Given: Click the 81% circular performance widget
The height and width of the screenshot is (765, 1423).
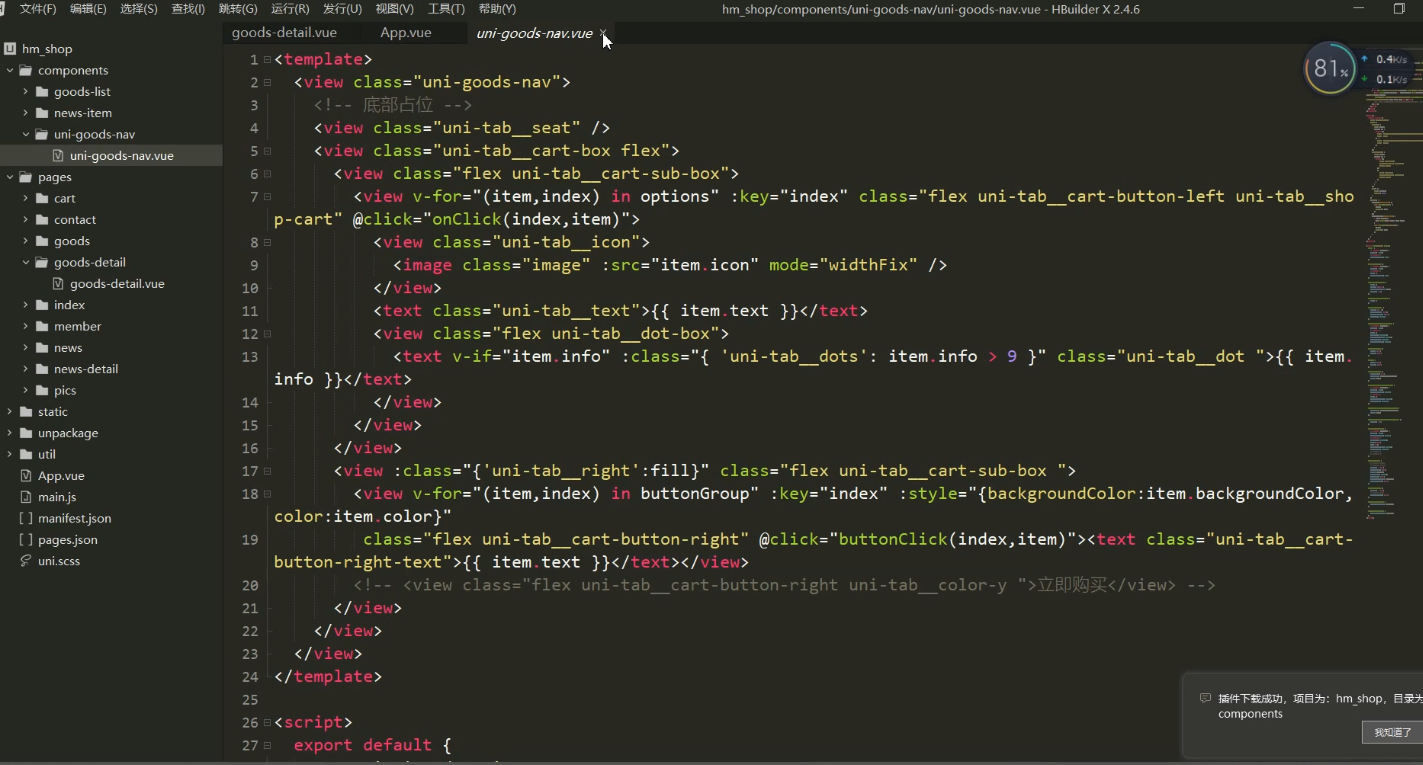Looking at the screenshot, I should [1330, 68].
